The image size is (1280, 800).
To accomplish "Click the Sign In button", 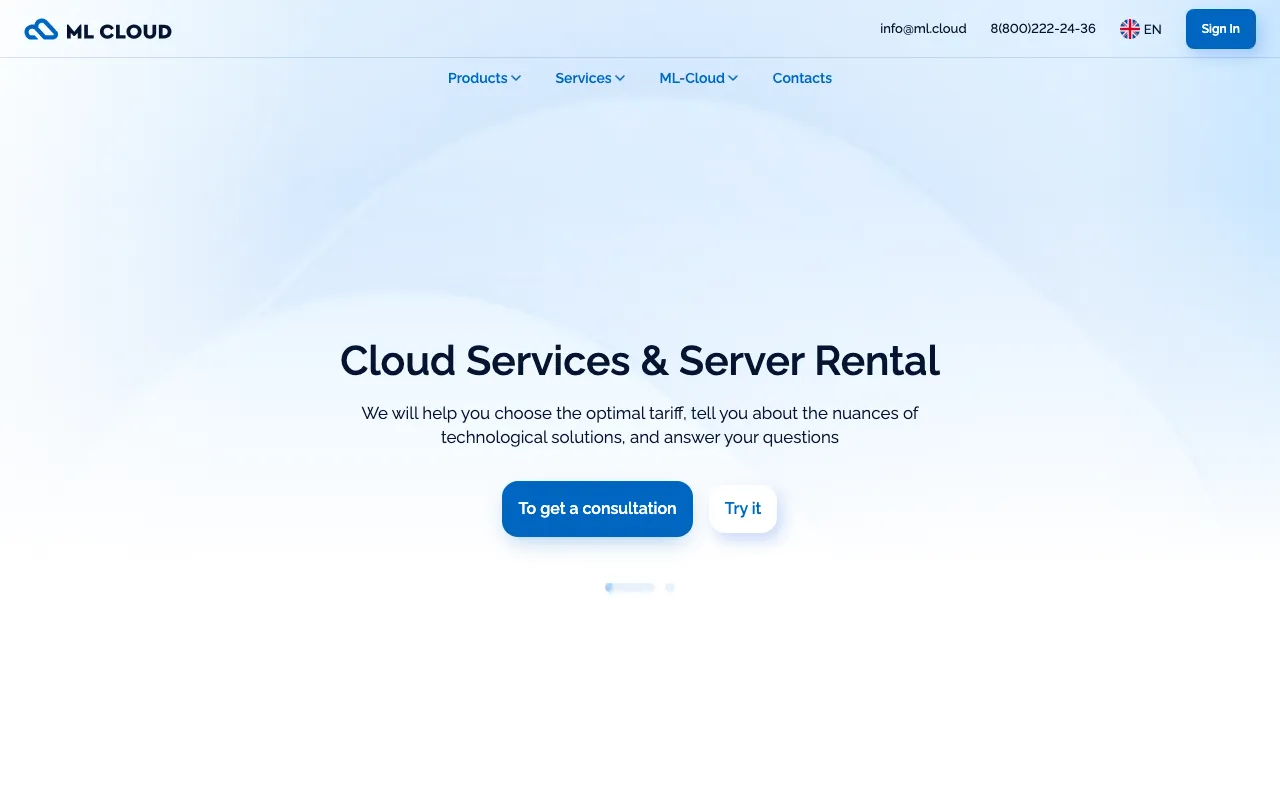I will 1220,29.
